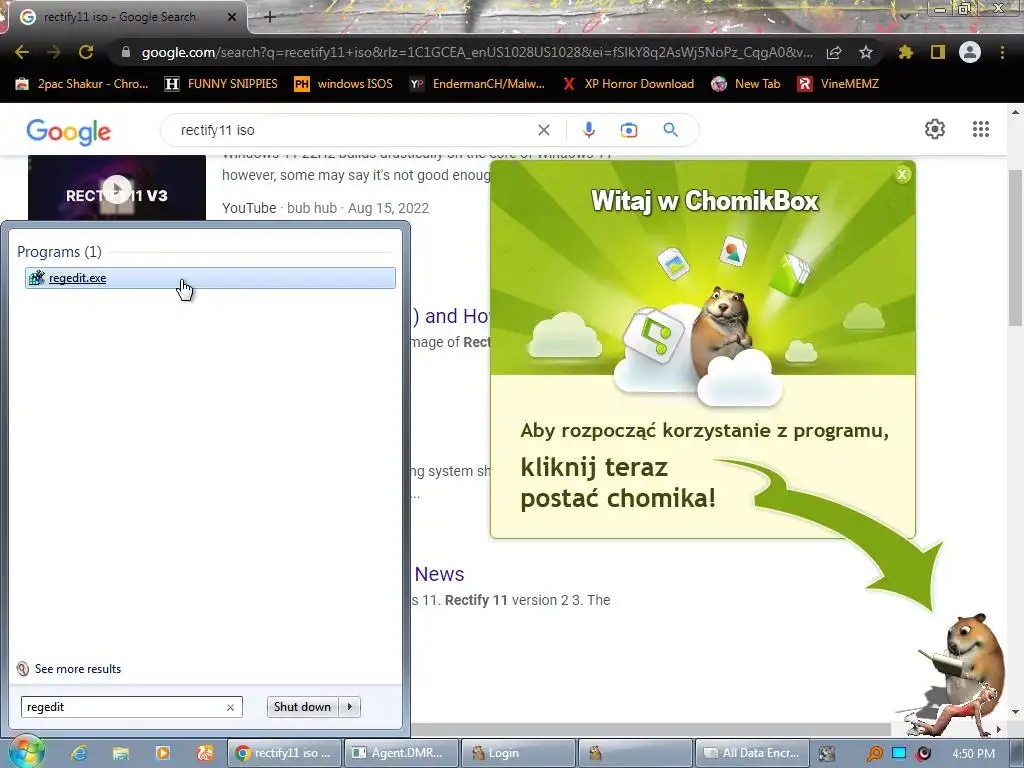Click the site lock icon in address bar
The width and height of the screenshot is (1024, 768).
[125, 52]
